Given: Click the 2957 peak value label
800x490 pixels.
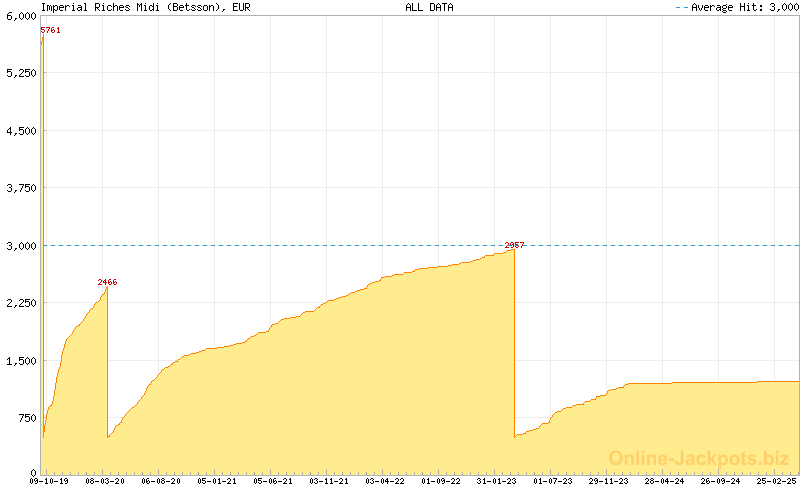Looking at the screenshot, I should pyautogui.click(x=515, y=245).
